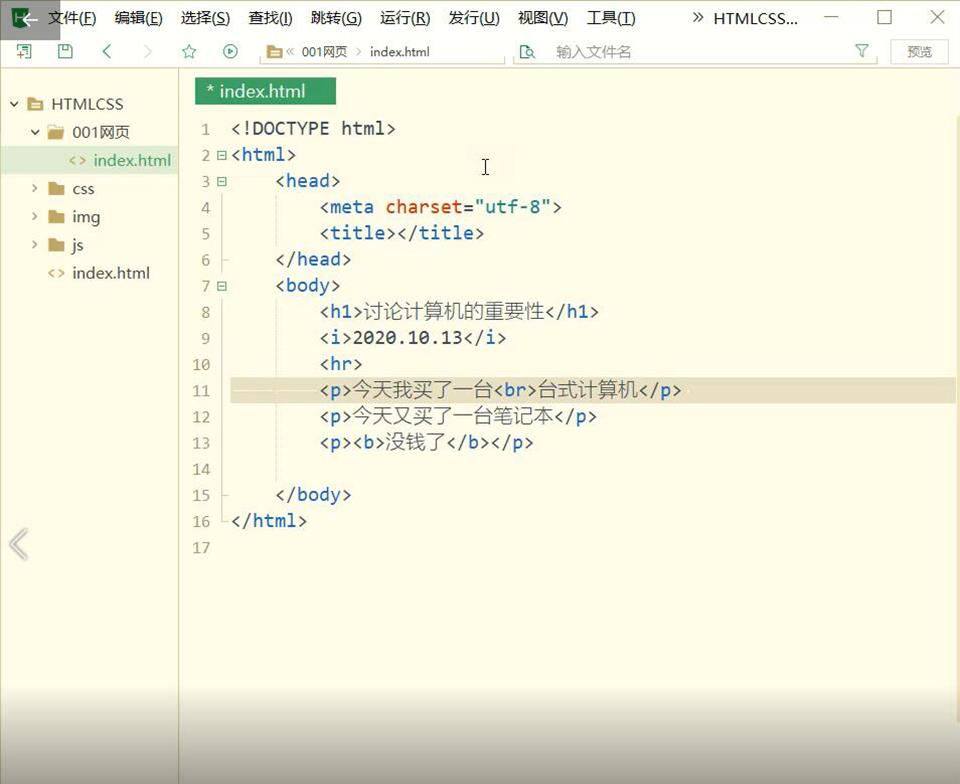Fold the head tag on line 3
The image size is (960, 784).
pos(222,182)
